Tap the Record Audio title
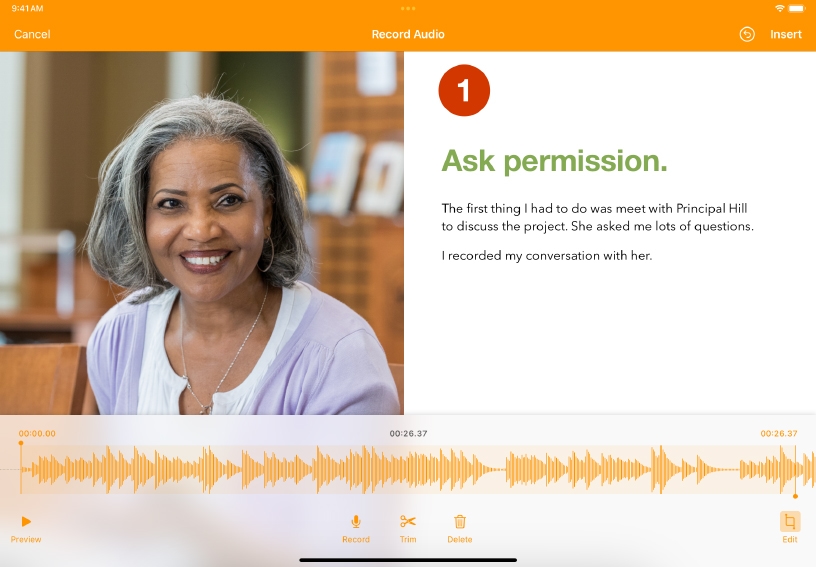Viewport: 816px width, 567px height. pos(408,34)
